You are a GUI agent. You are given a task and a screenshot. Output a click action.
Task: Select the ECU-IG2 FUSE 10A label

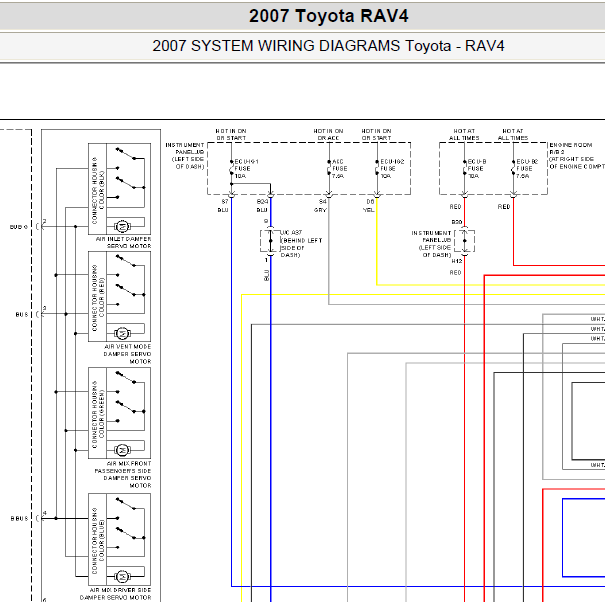click(x=392, y=169)
